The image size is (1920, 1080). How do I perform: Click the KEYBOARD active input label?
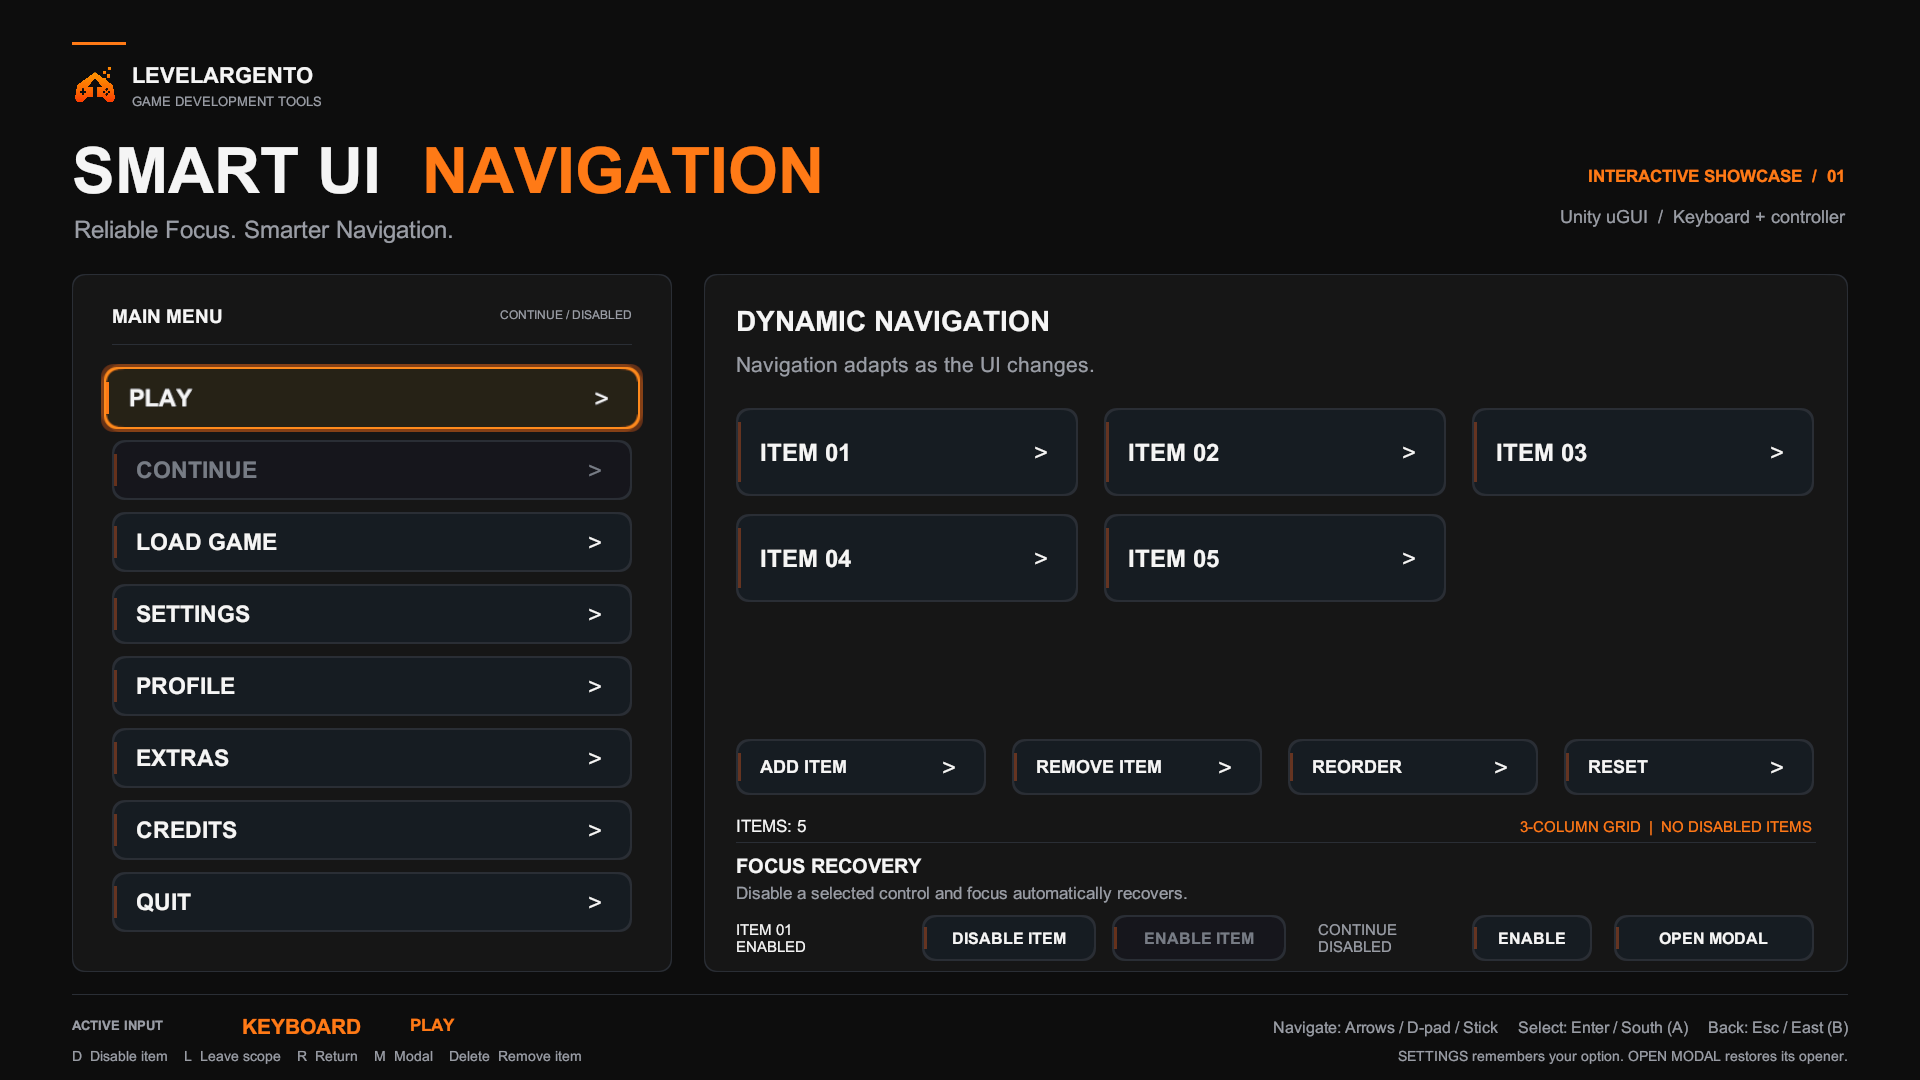click(x=301, y=1027)
